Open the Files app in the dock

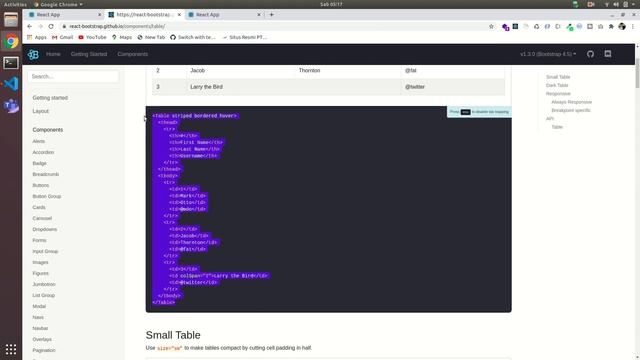(x=11, y=20)
